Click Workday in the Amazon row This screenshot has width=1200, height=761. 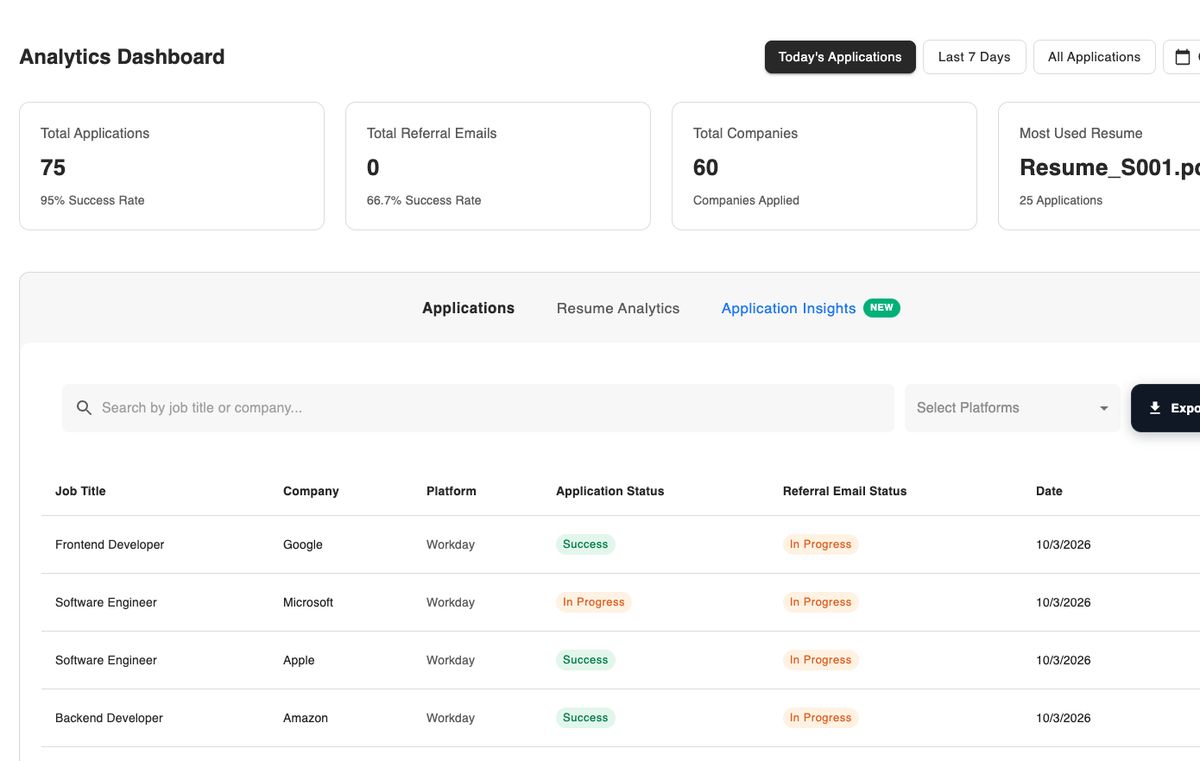click(450, 718)
